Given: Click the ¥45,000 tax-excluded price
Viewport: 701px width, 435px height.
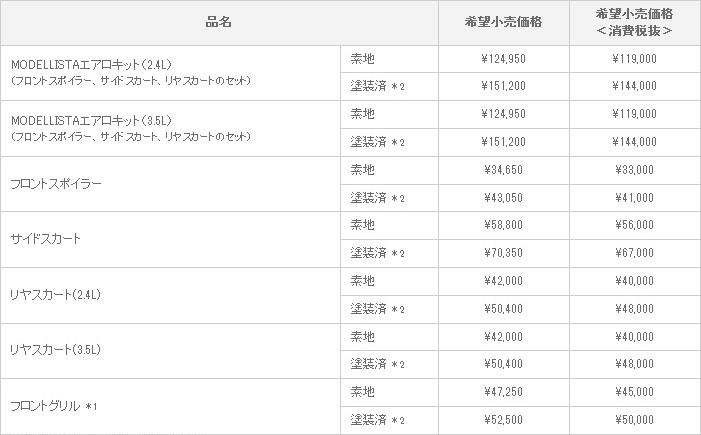Looking at the screenshot, I should pos(634,392).
